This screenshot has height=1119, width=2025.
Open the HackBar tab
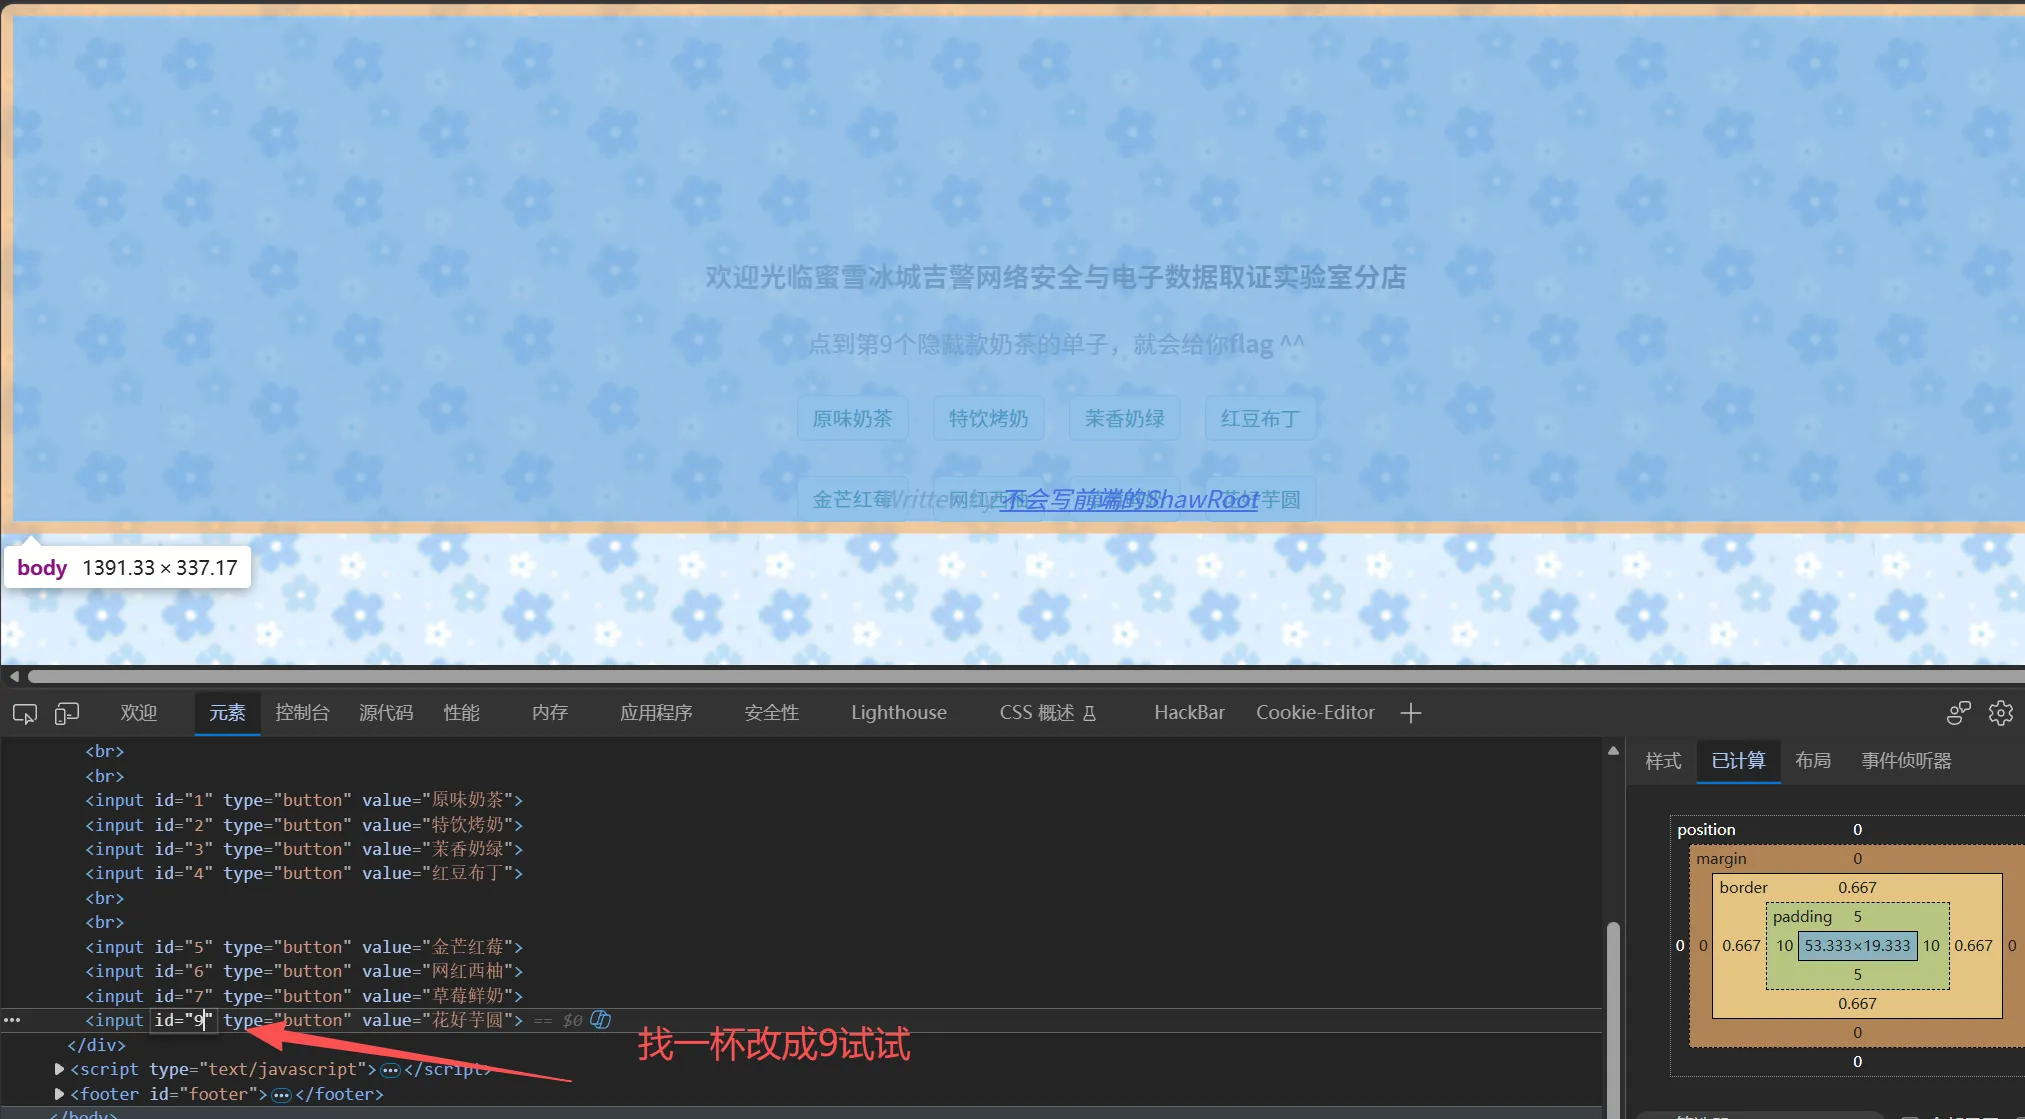point(1189,713)
